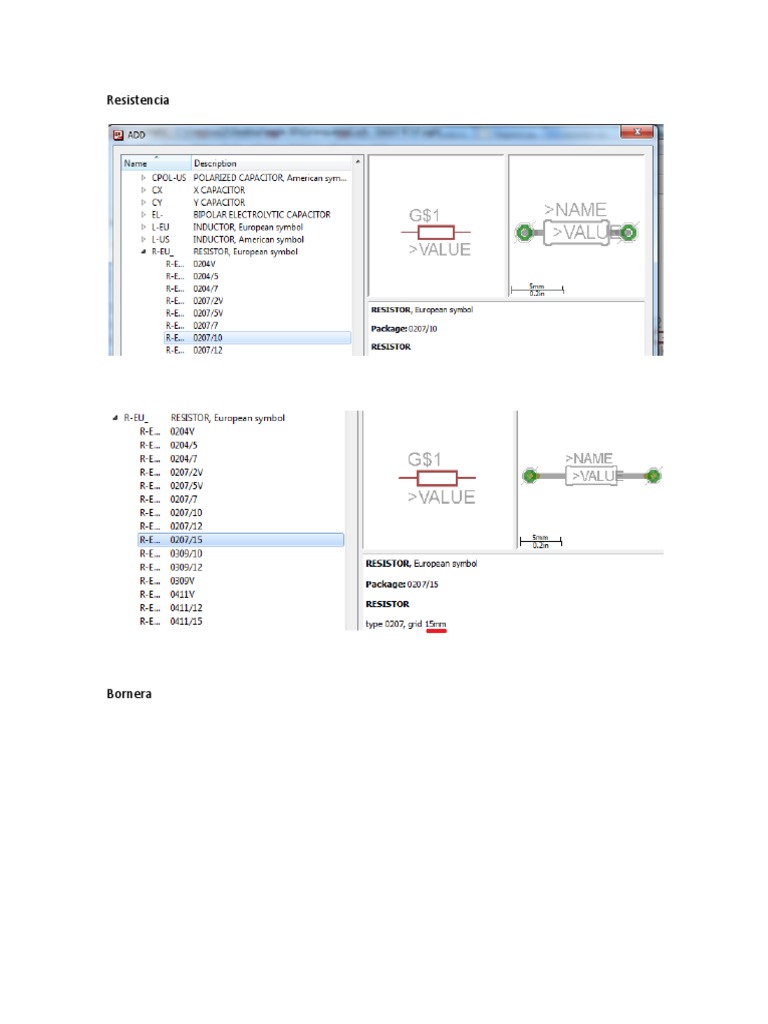Image resolution: width=768 pixels, height=1024 pixels.
Task: Choose the 0309V package entry
Action: [x=241, y=581]
